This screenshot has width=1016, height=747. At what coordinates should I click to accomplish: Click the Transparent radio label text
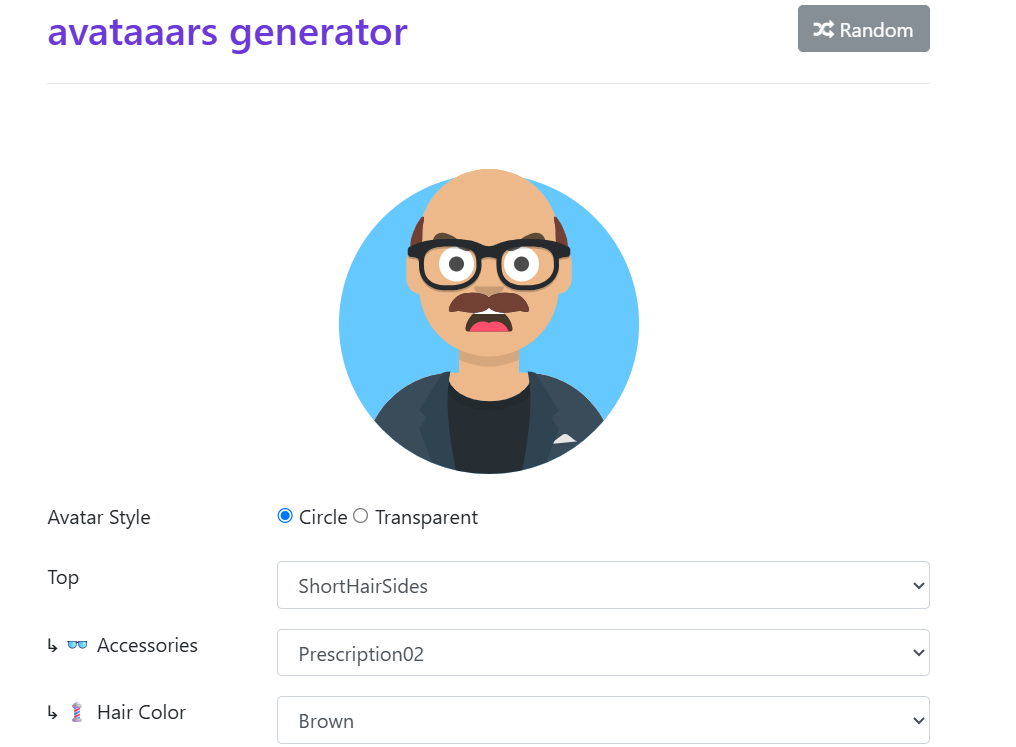(426, 518)
